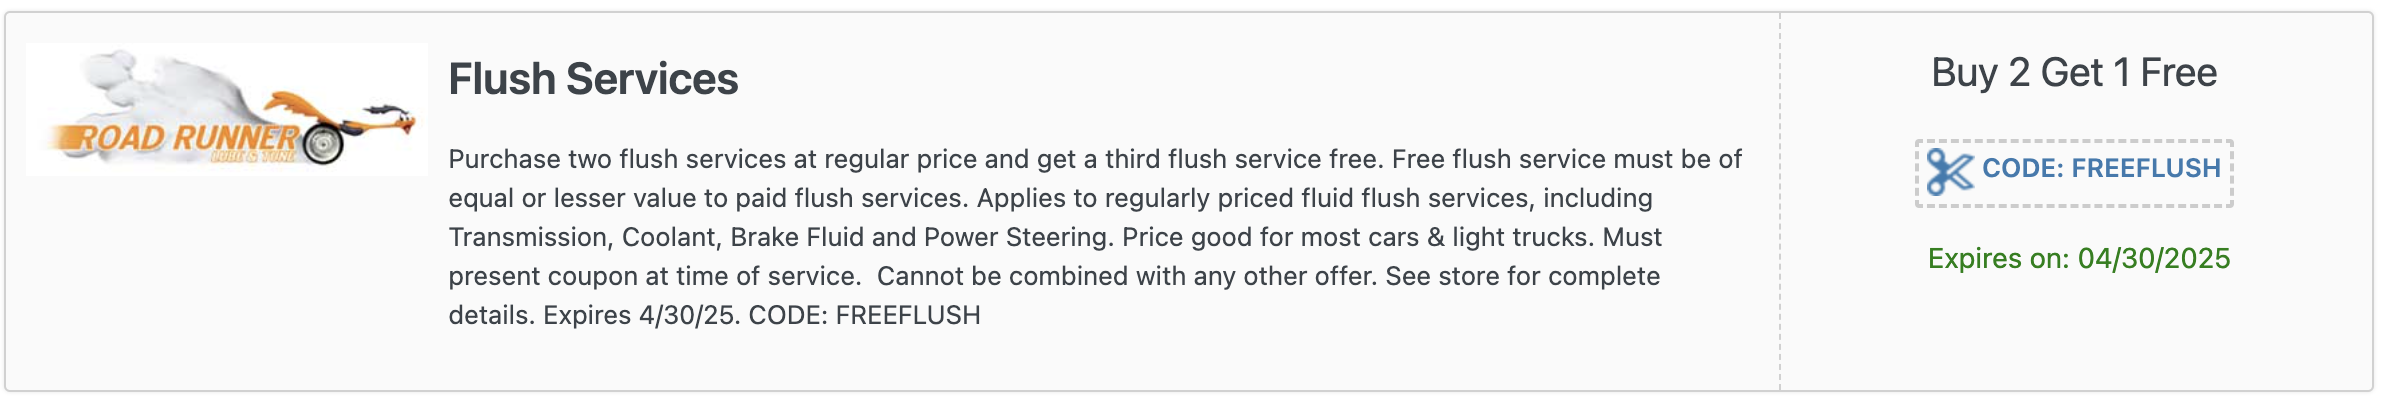Image resolution: width=2388 pixels, height=406 pixels.
Task: Click the Buy 2 Get 1 Free title
Action: [2074, 73]
